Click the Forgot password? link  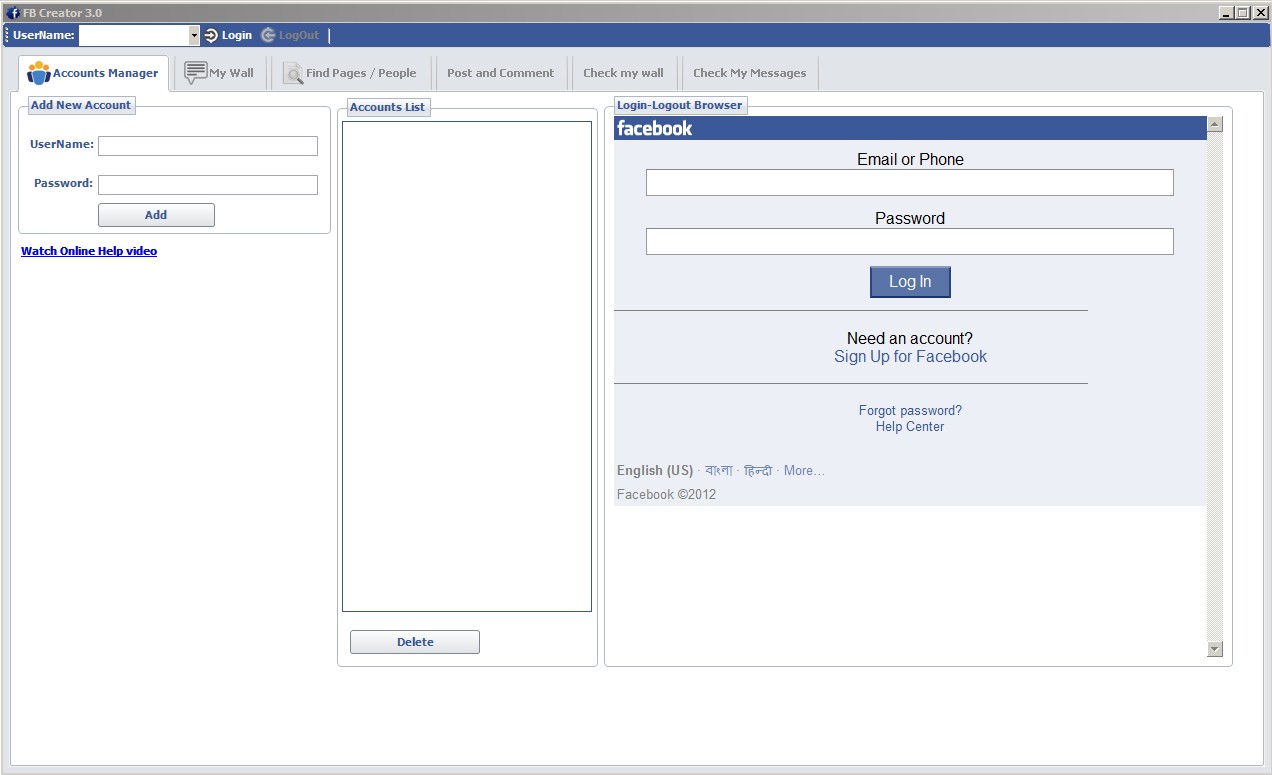point(910,411)
